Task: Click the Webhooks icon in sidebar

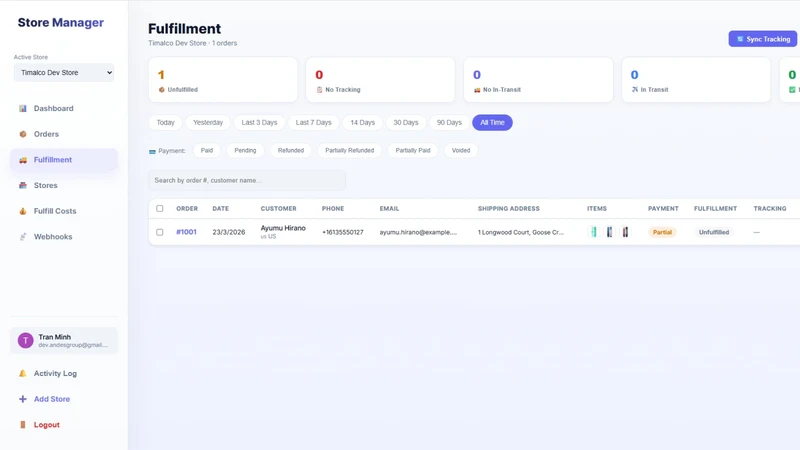Action: 22,237
